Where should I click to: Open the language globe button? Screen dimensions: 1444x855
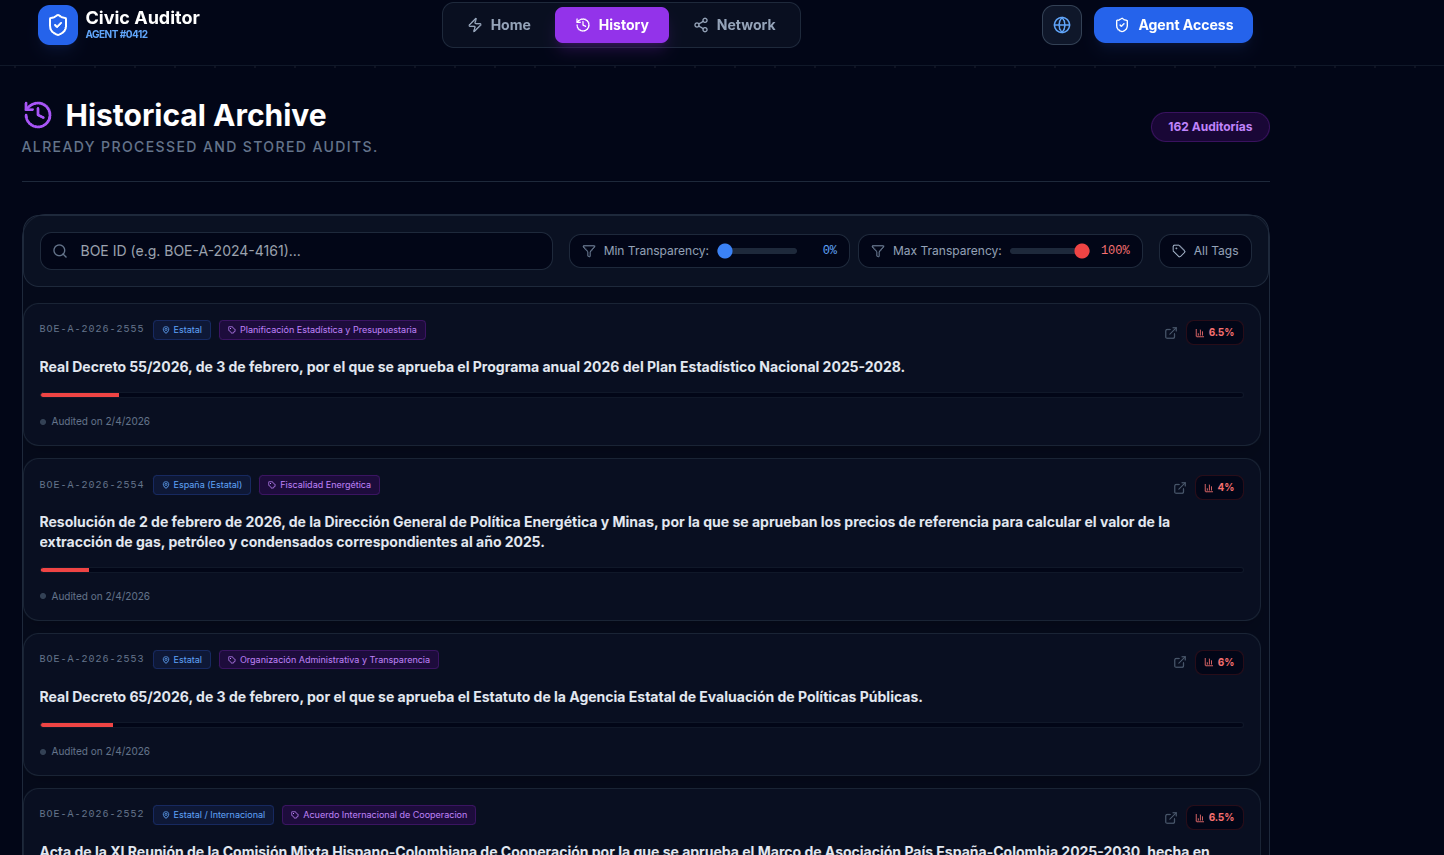pyautogui.click(x=1062, y=25)
